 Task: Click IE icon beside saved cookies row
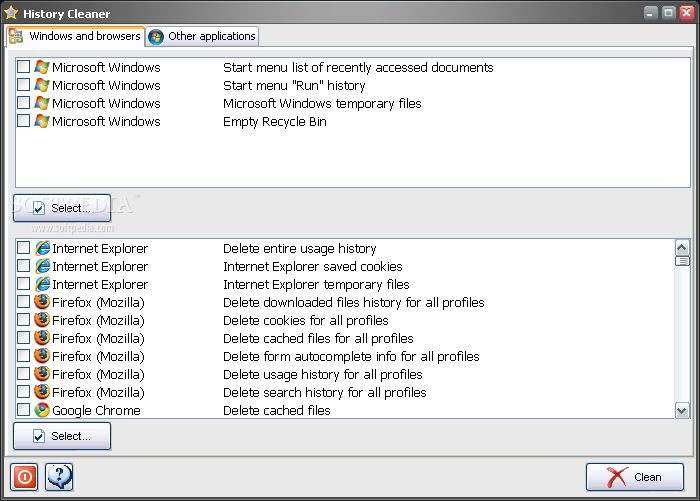[42, 266]
